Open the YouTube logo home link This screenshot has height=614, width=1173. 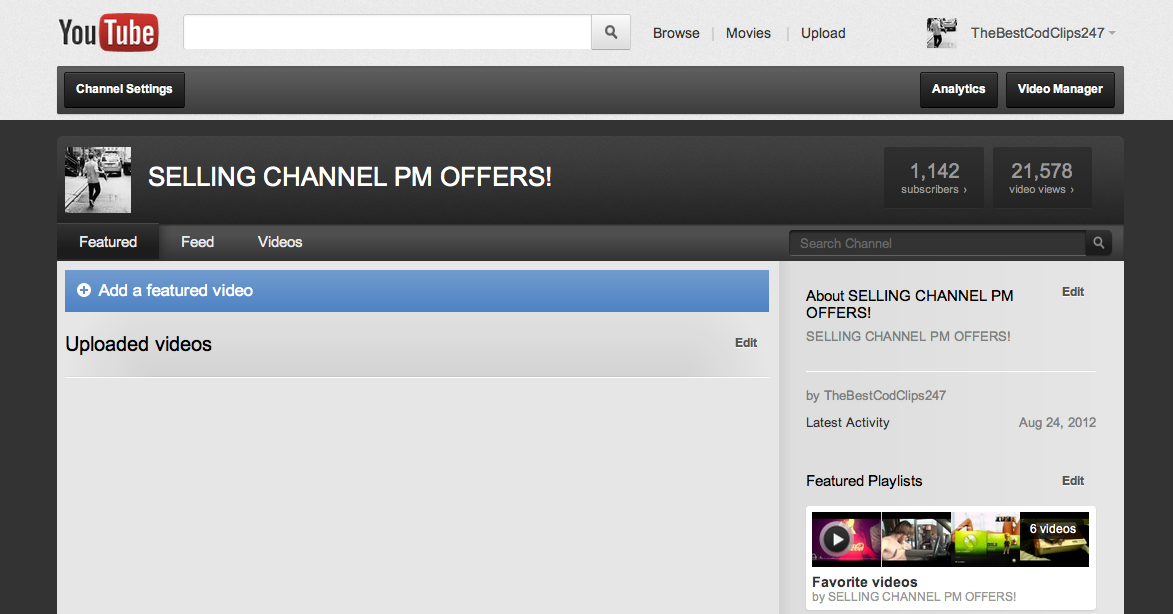pos(108,32)
